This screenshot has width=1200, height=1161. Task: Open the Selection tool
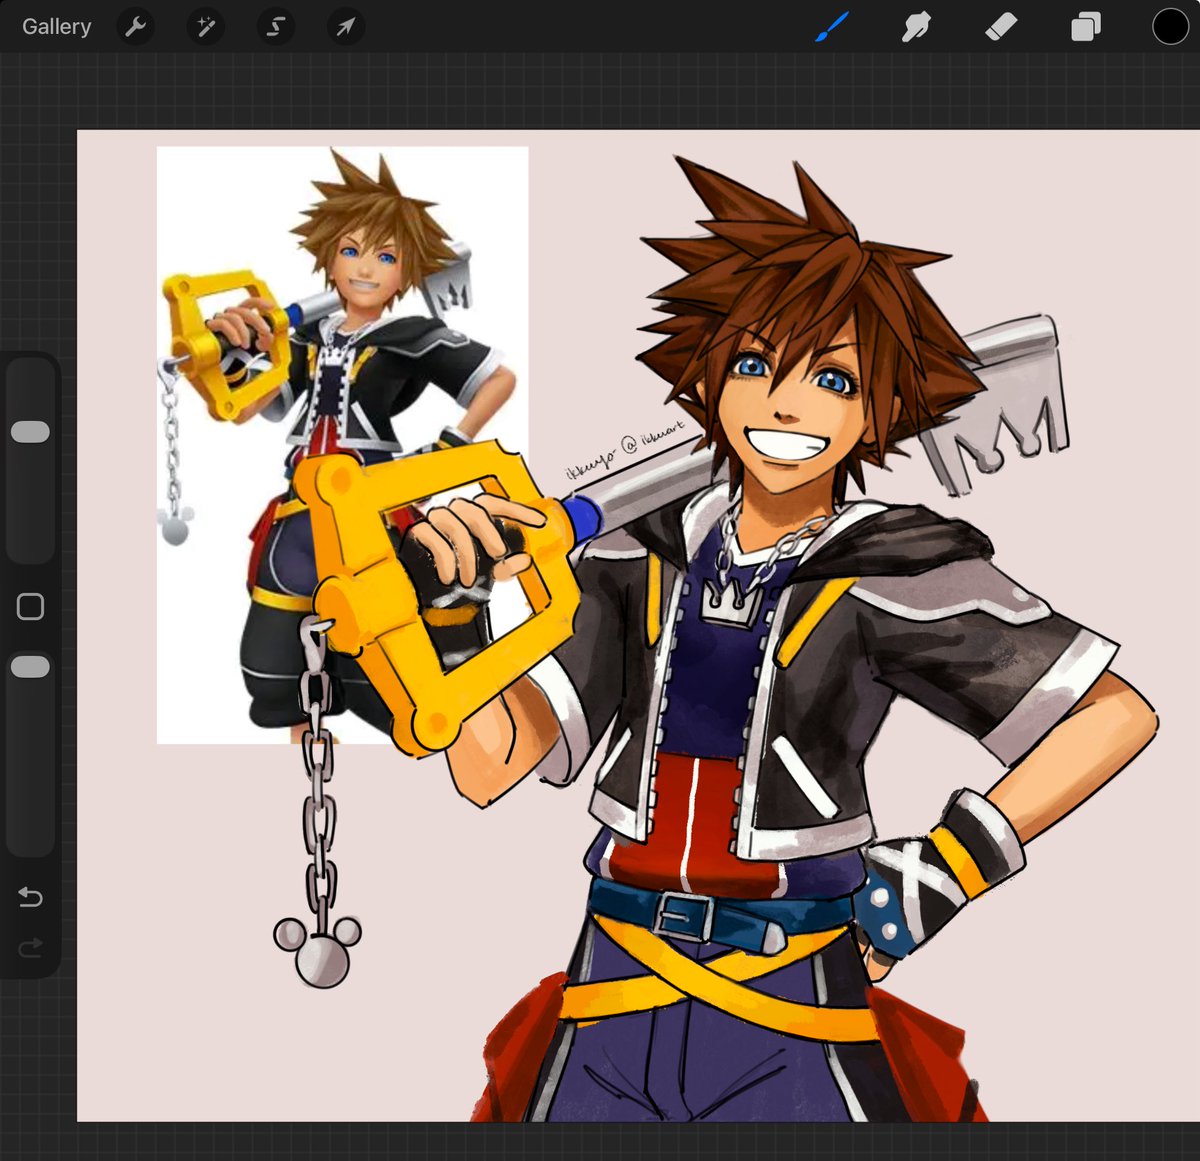click(275, 26)
